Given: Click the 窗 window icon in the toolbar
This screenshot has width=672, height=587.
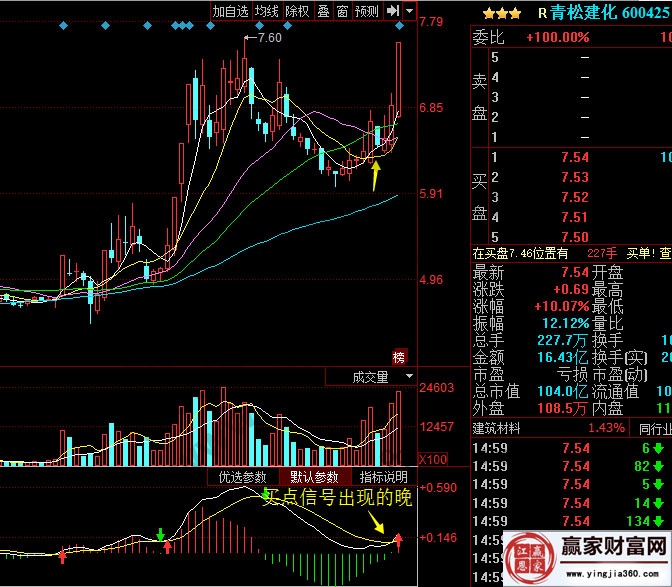Looking at the screenshot, I should coord(342,11).
